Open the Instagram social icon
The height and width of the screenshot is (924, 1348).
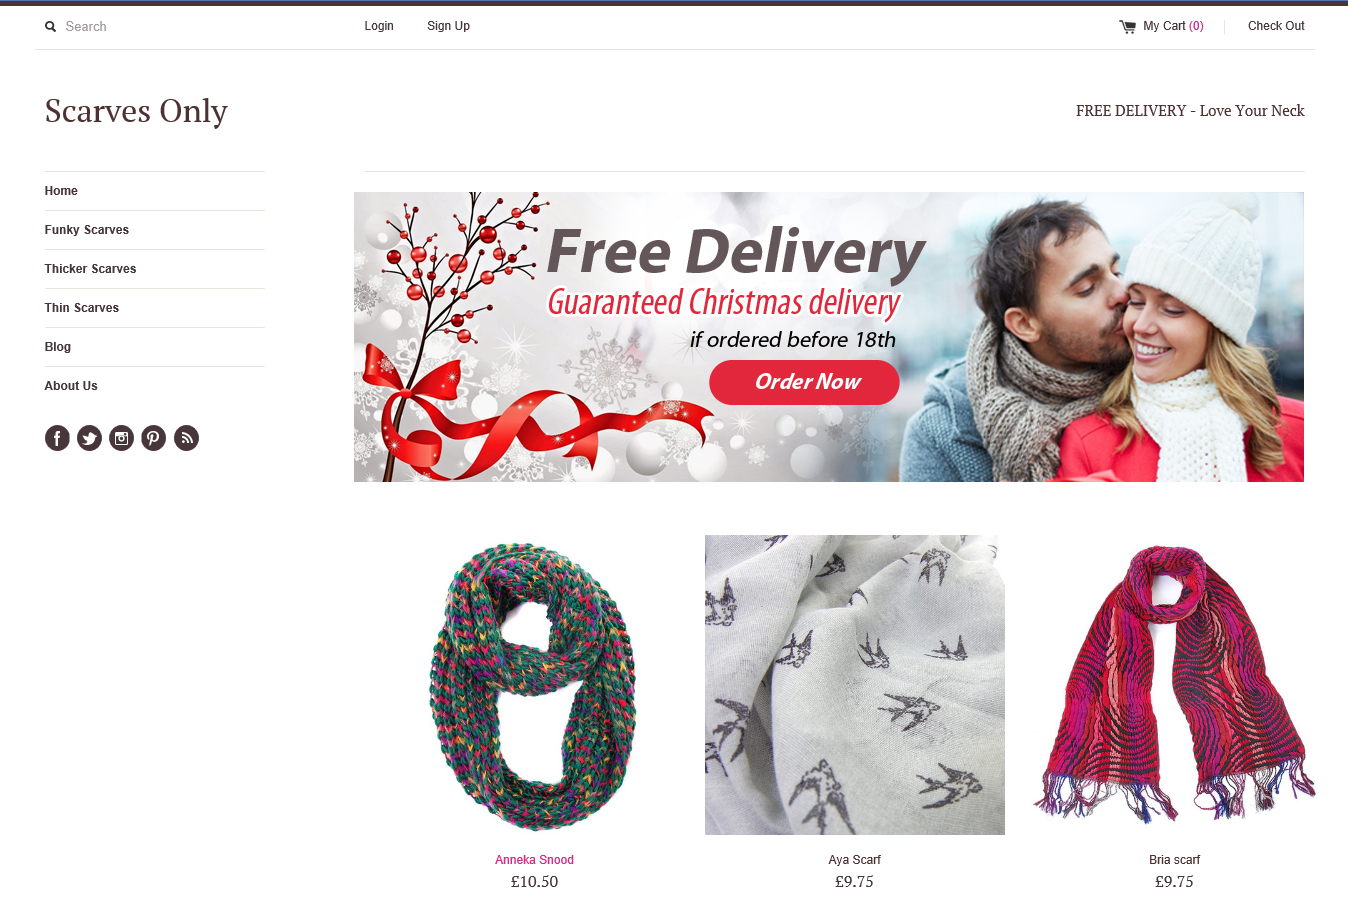121,438
